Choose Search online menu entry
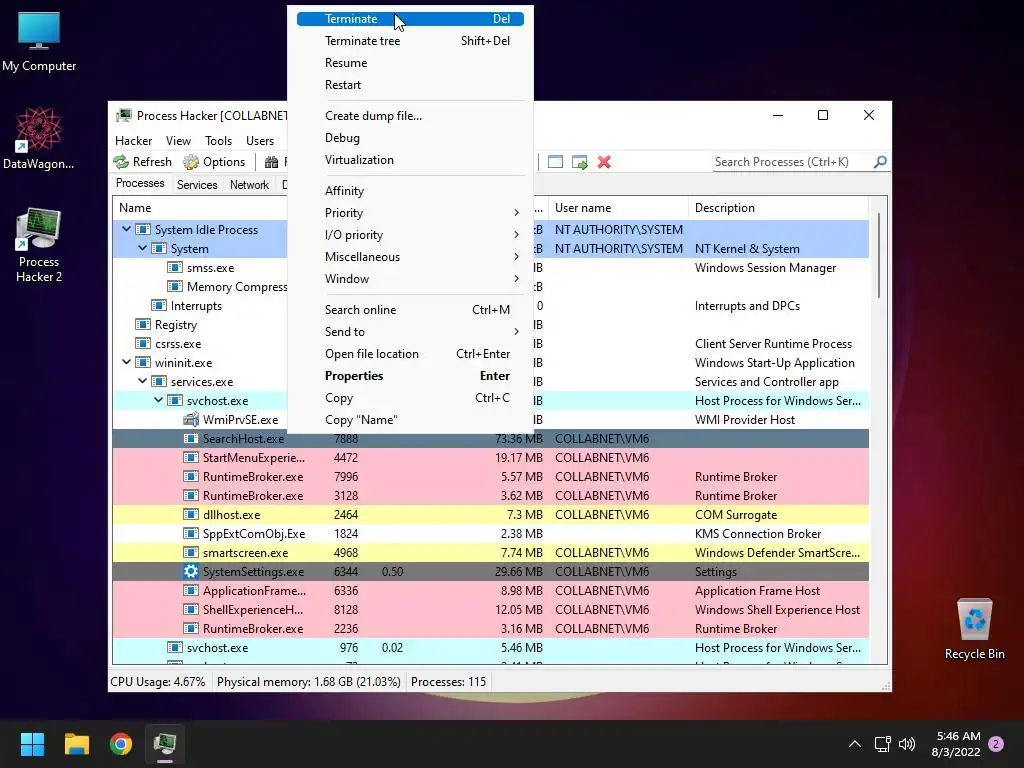 tap(410, 310)
